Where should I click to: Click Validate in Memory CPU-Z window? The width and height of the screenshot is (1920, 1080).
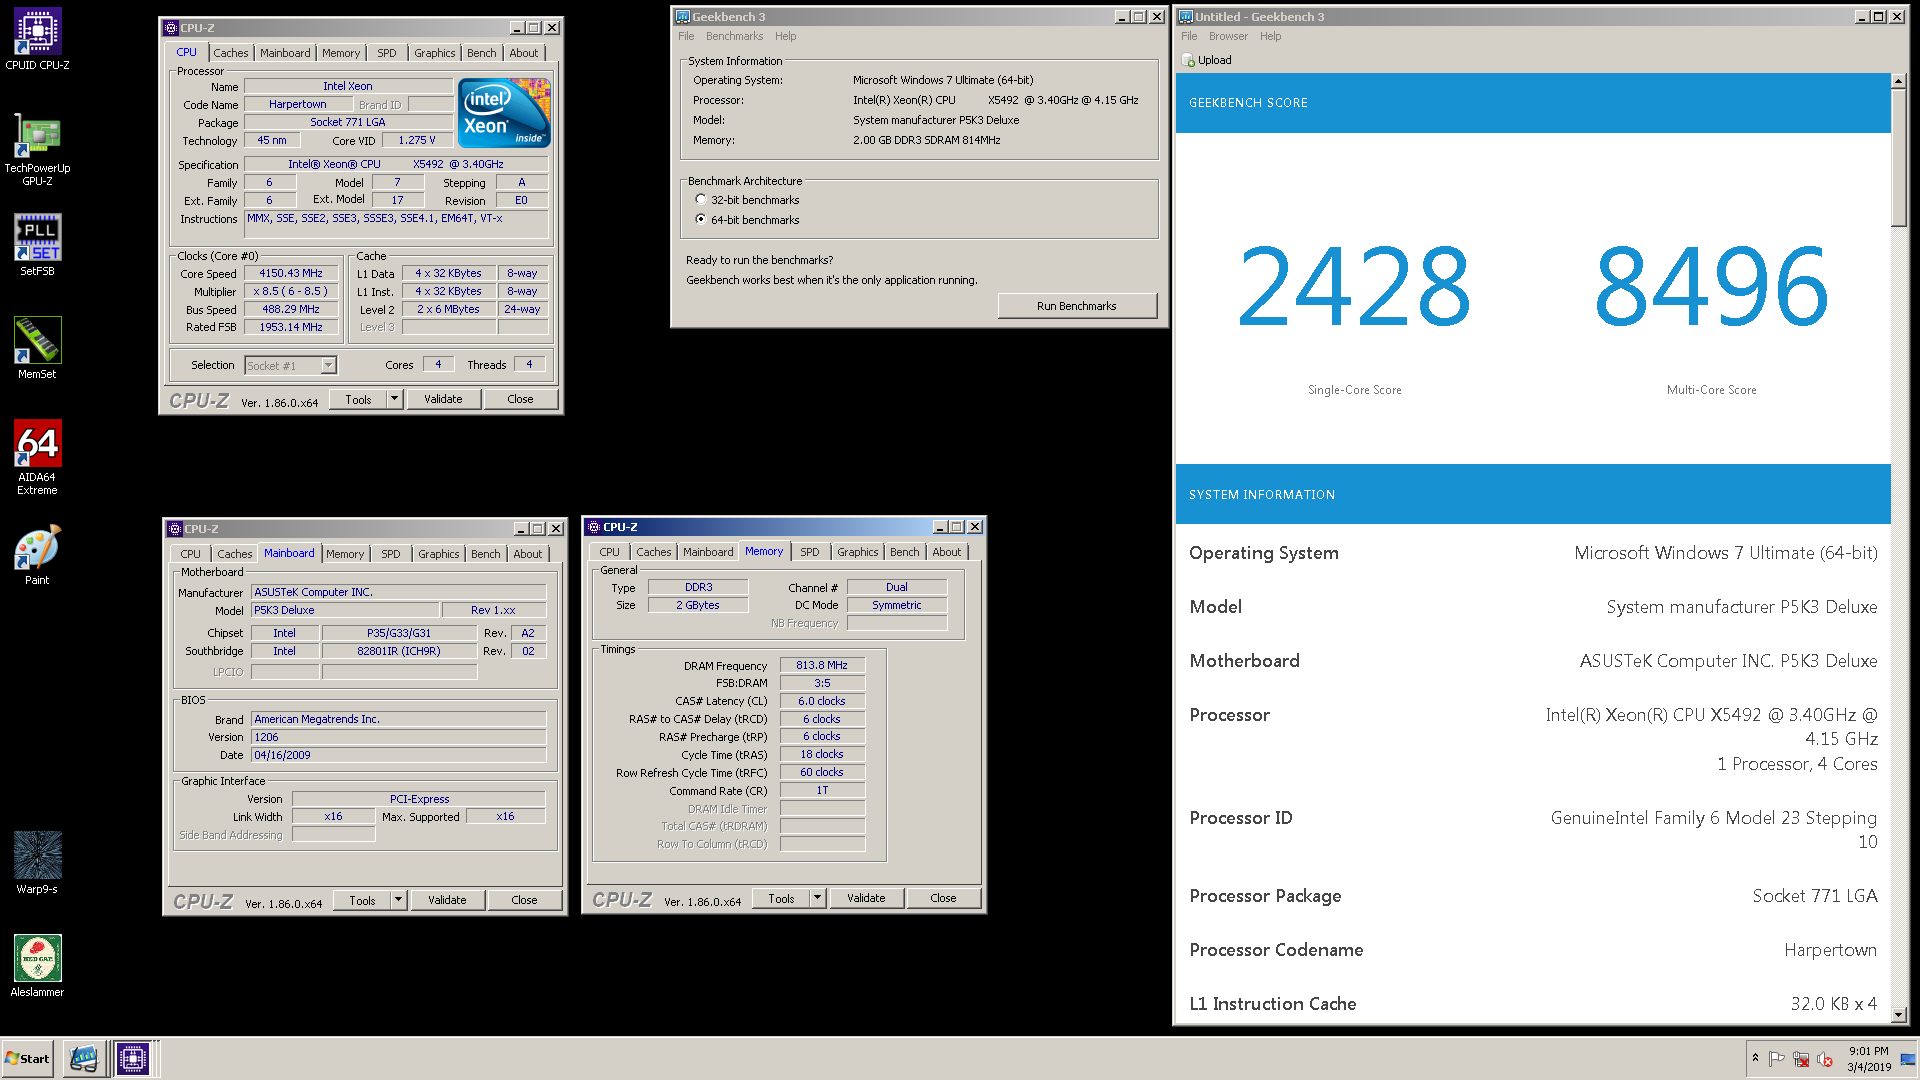[x=866, y=898]
